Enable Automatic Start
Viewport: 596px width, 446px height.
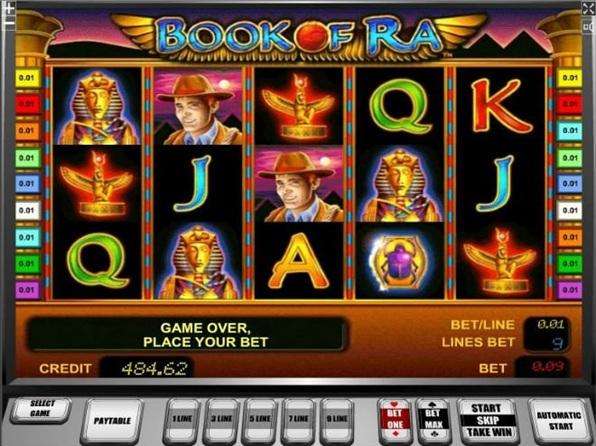click(x=559, y=421)
